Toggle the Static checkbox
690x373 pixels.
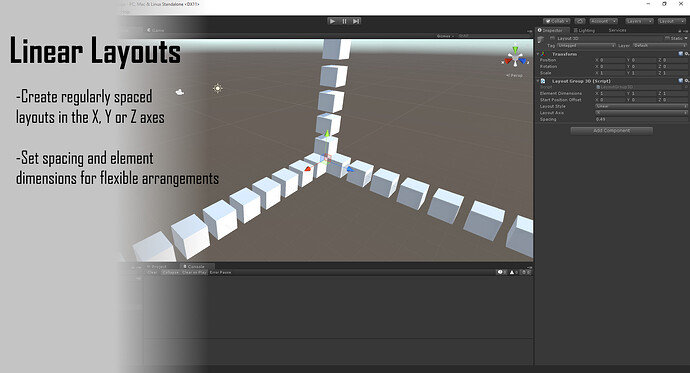tap(667, 39)
